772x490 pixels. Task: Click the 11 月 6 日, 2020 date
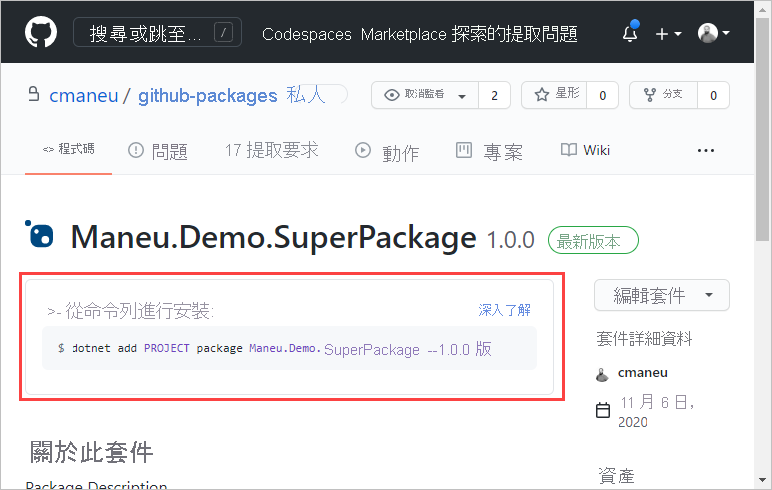click(x=657, y=411)
